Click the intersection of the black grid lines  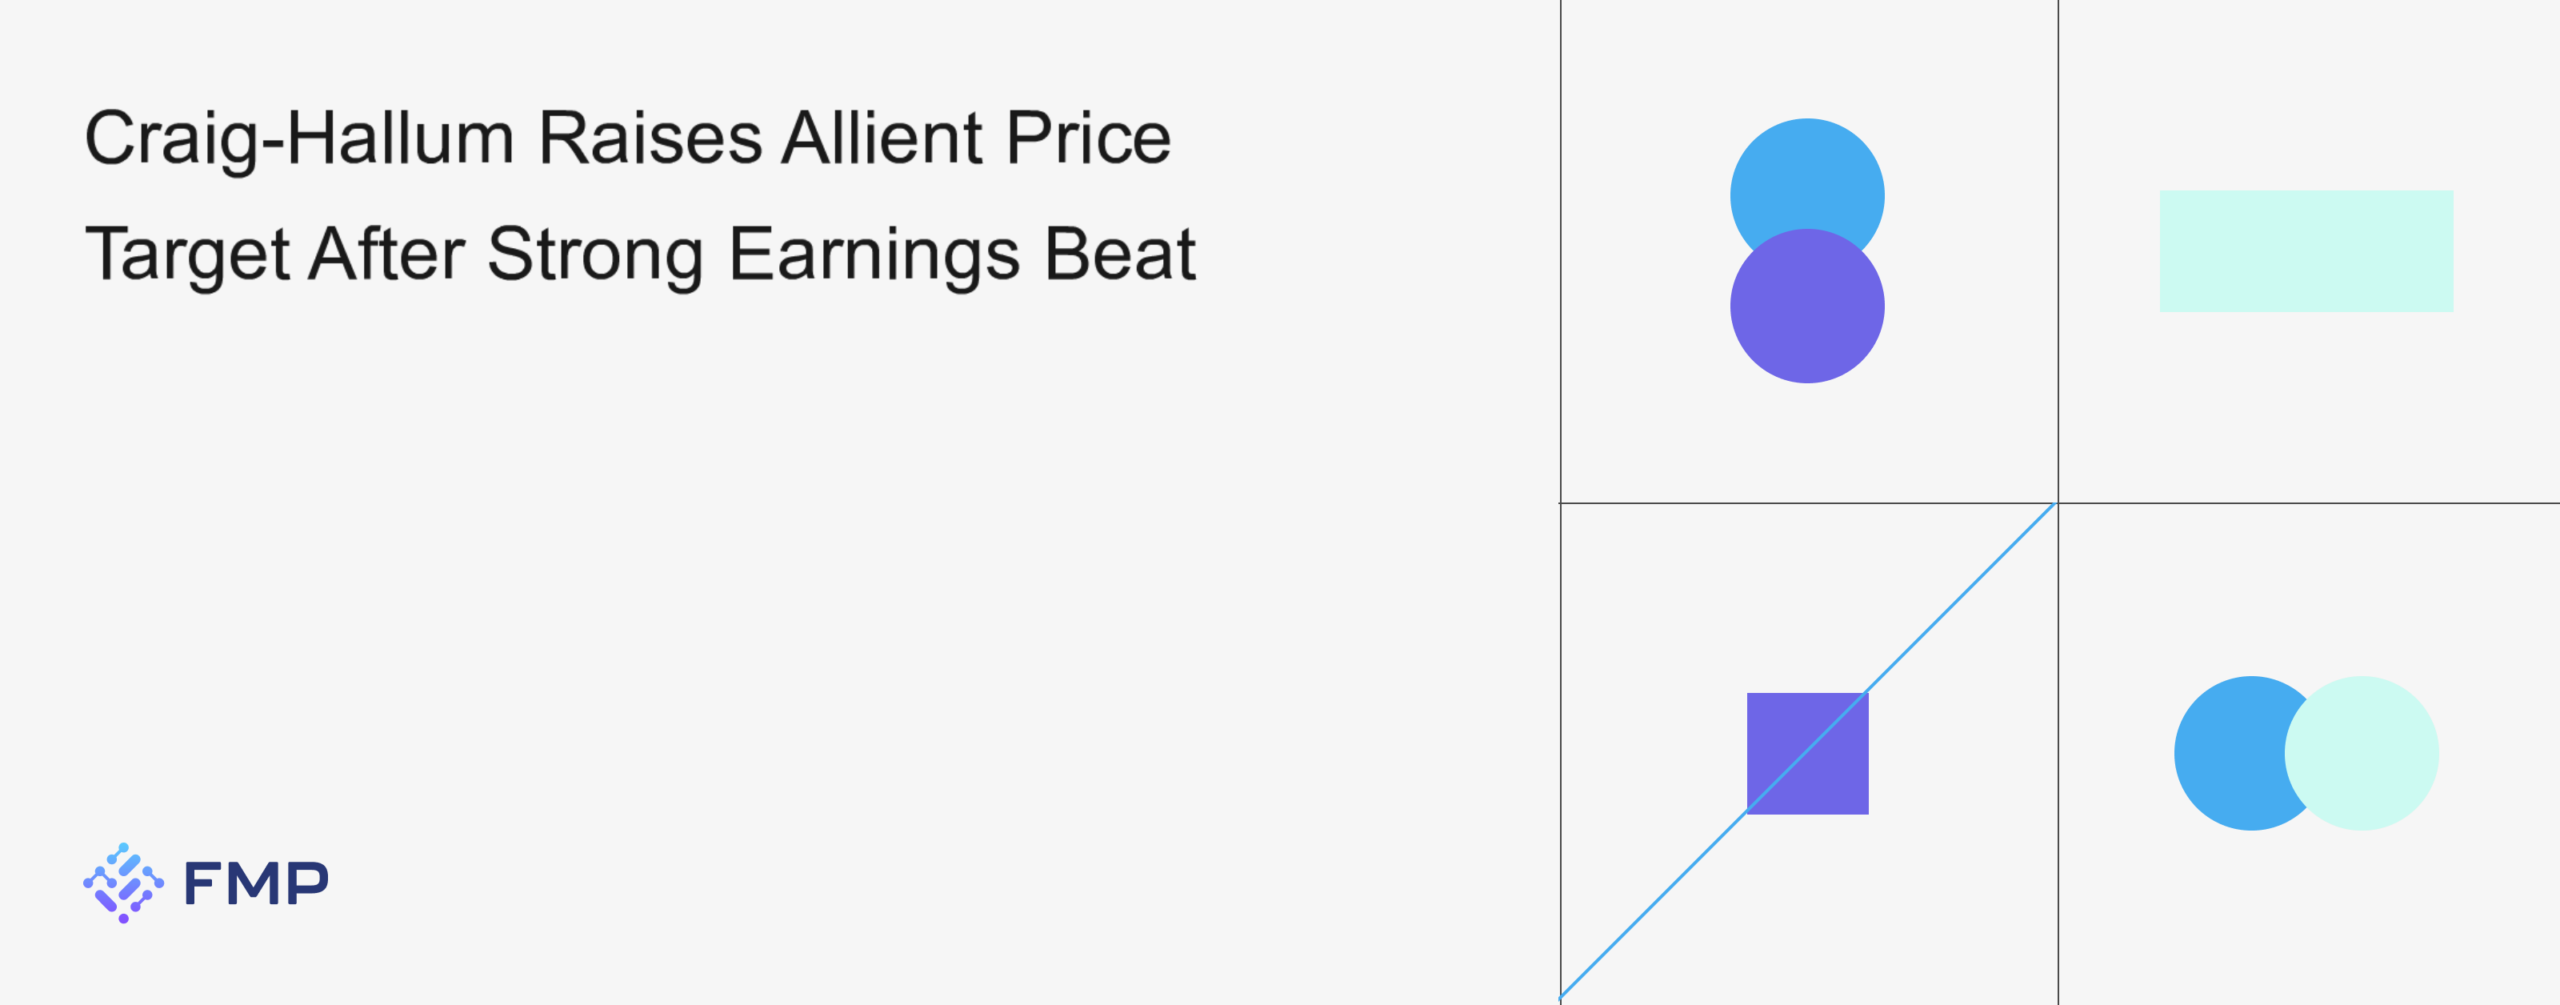(2058, 503)
